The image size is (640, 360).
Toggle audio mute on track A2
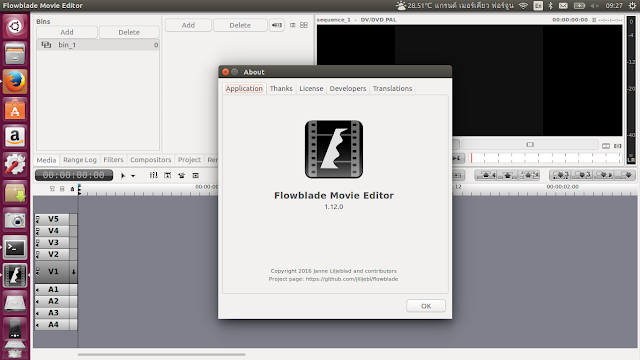38,302
